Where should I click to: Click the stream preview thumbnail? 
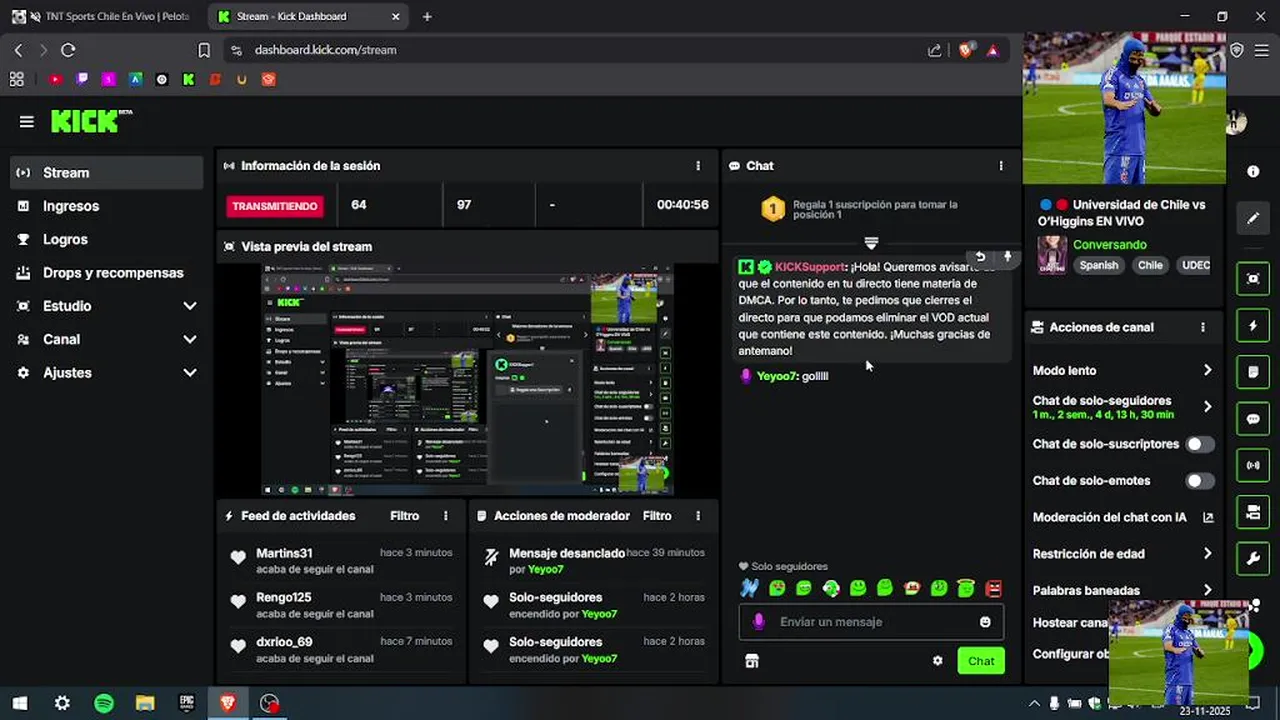(468, 380)
